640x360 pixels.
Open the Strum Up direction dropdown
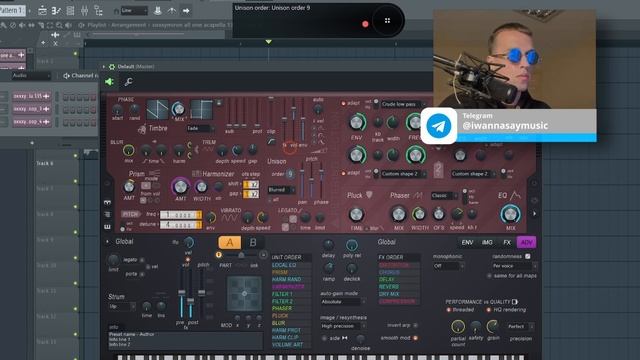coord(122,306)
